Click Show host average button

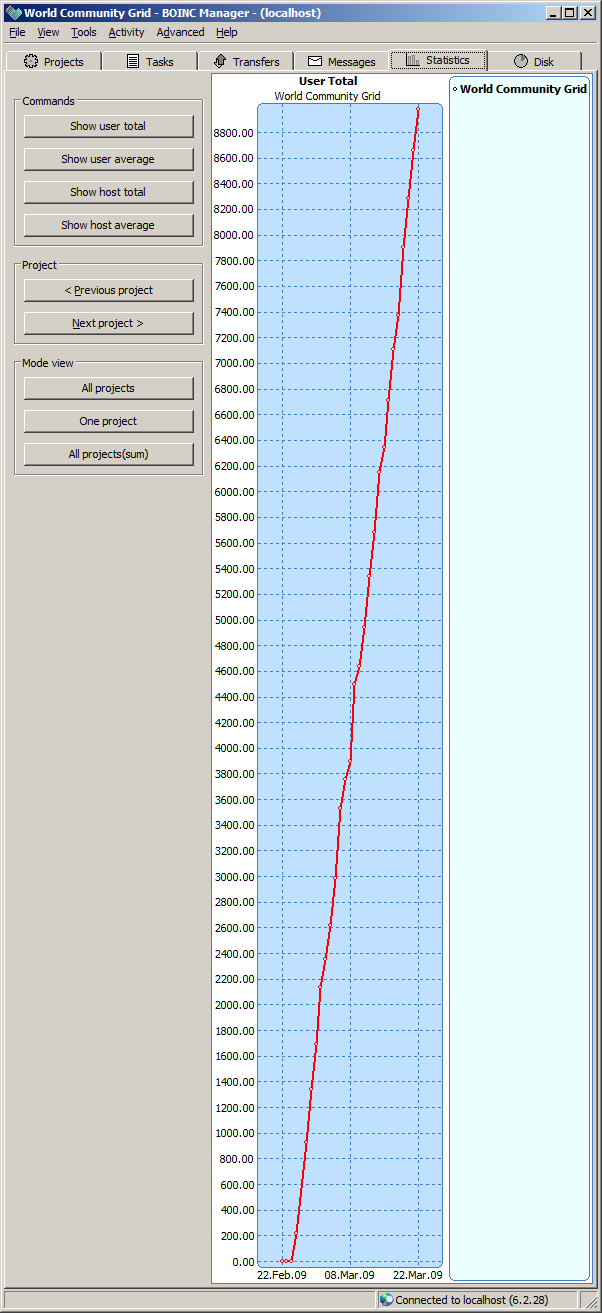coord(108,225)
